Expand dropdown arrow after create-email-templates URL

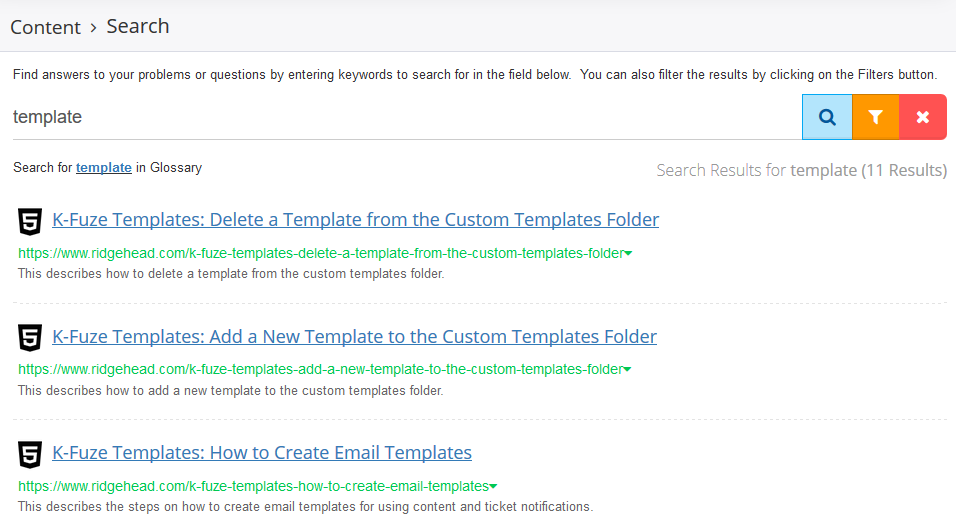(x=493, y=486)
